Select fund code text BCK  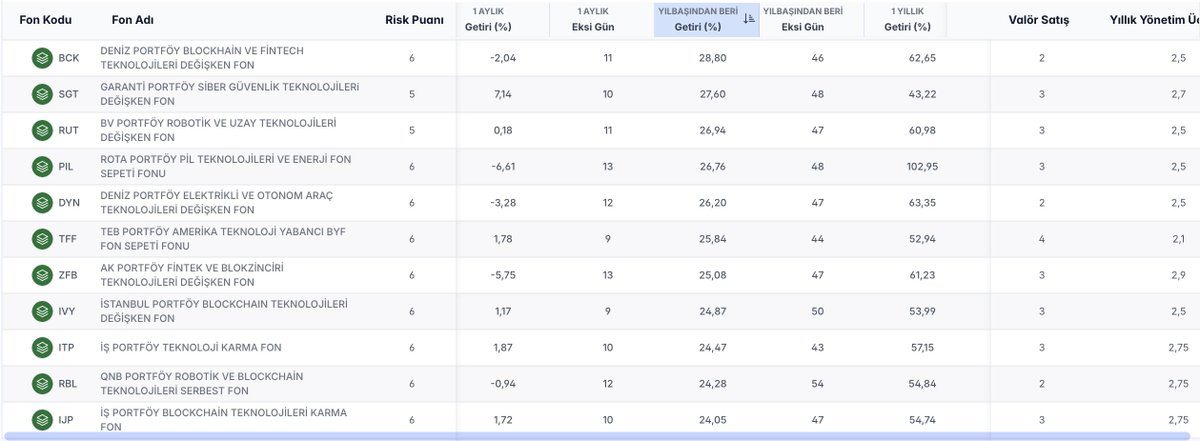(x=69, y=58)
